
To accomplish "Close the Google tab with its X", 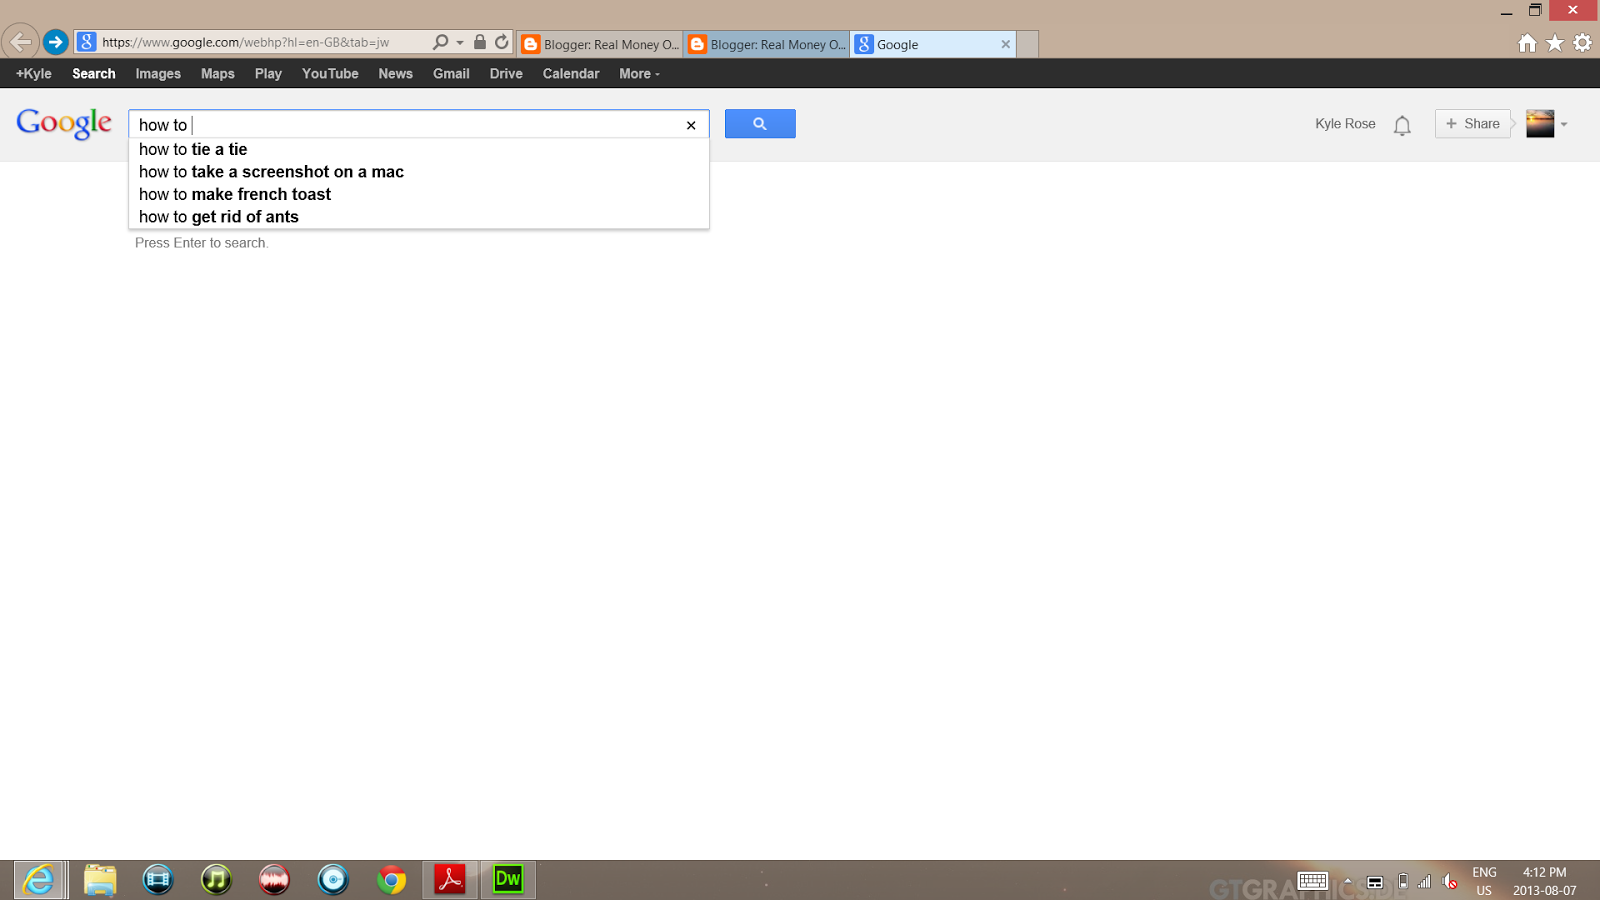I will (1005, 44).
